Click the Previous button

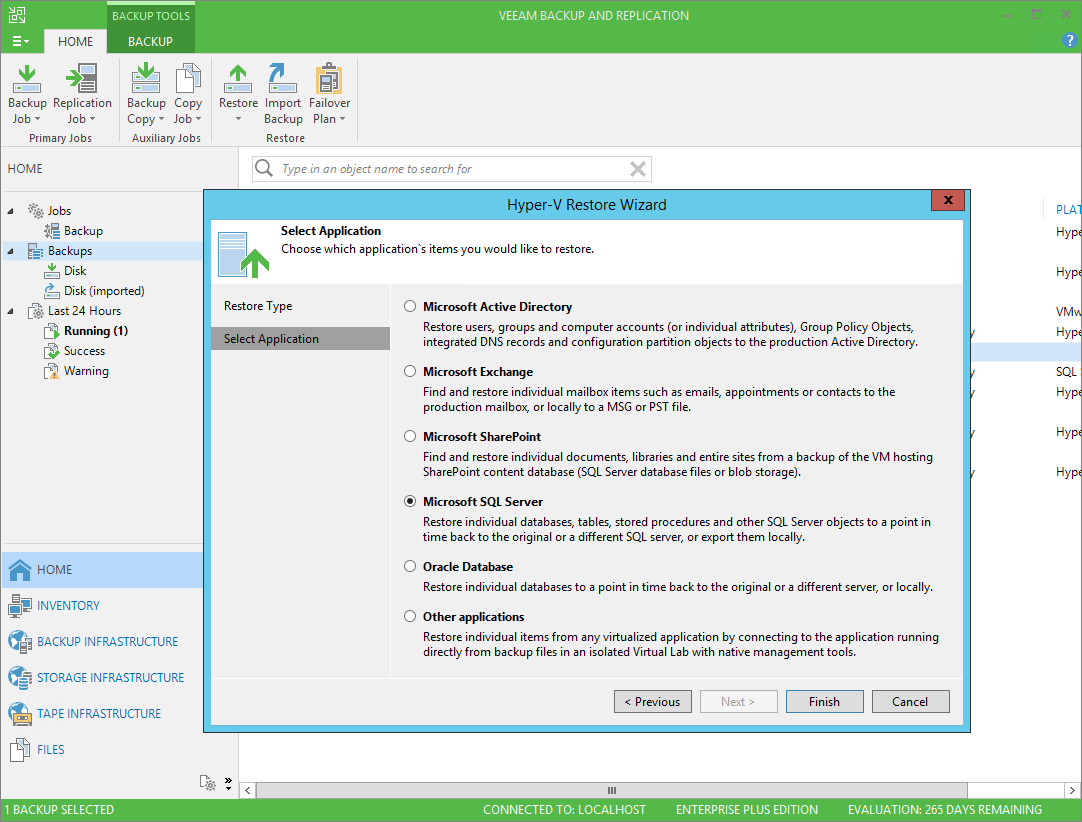tap(653, 701)
